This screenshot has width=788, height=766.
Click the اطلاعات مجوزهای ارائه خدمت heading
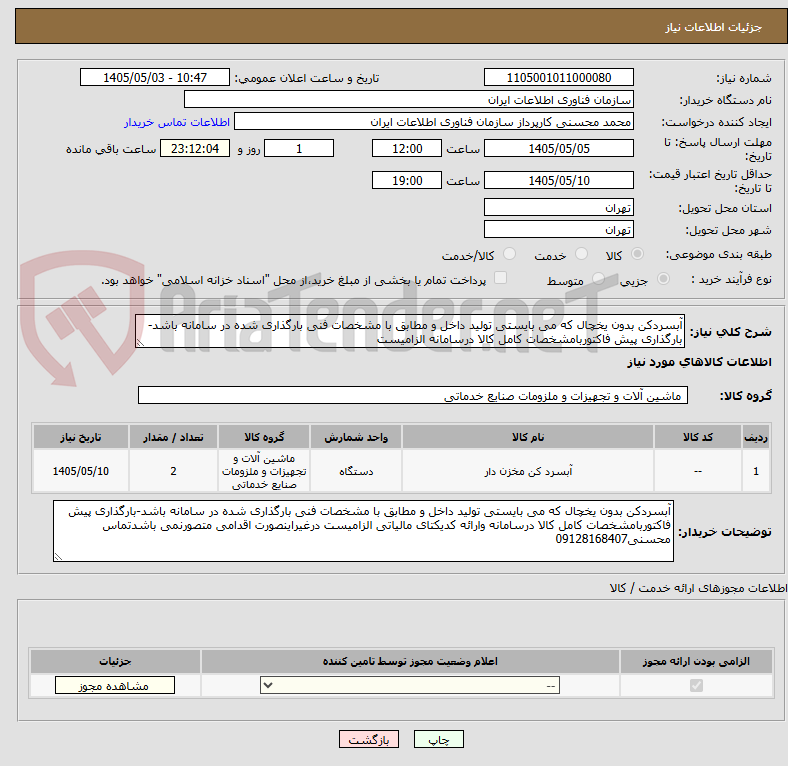698,588
